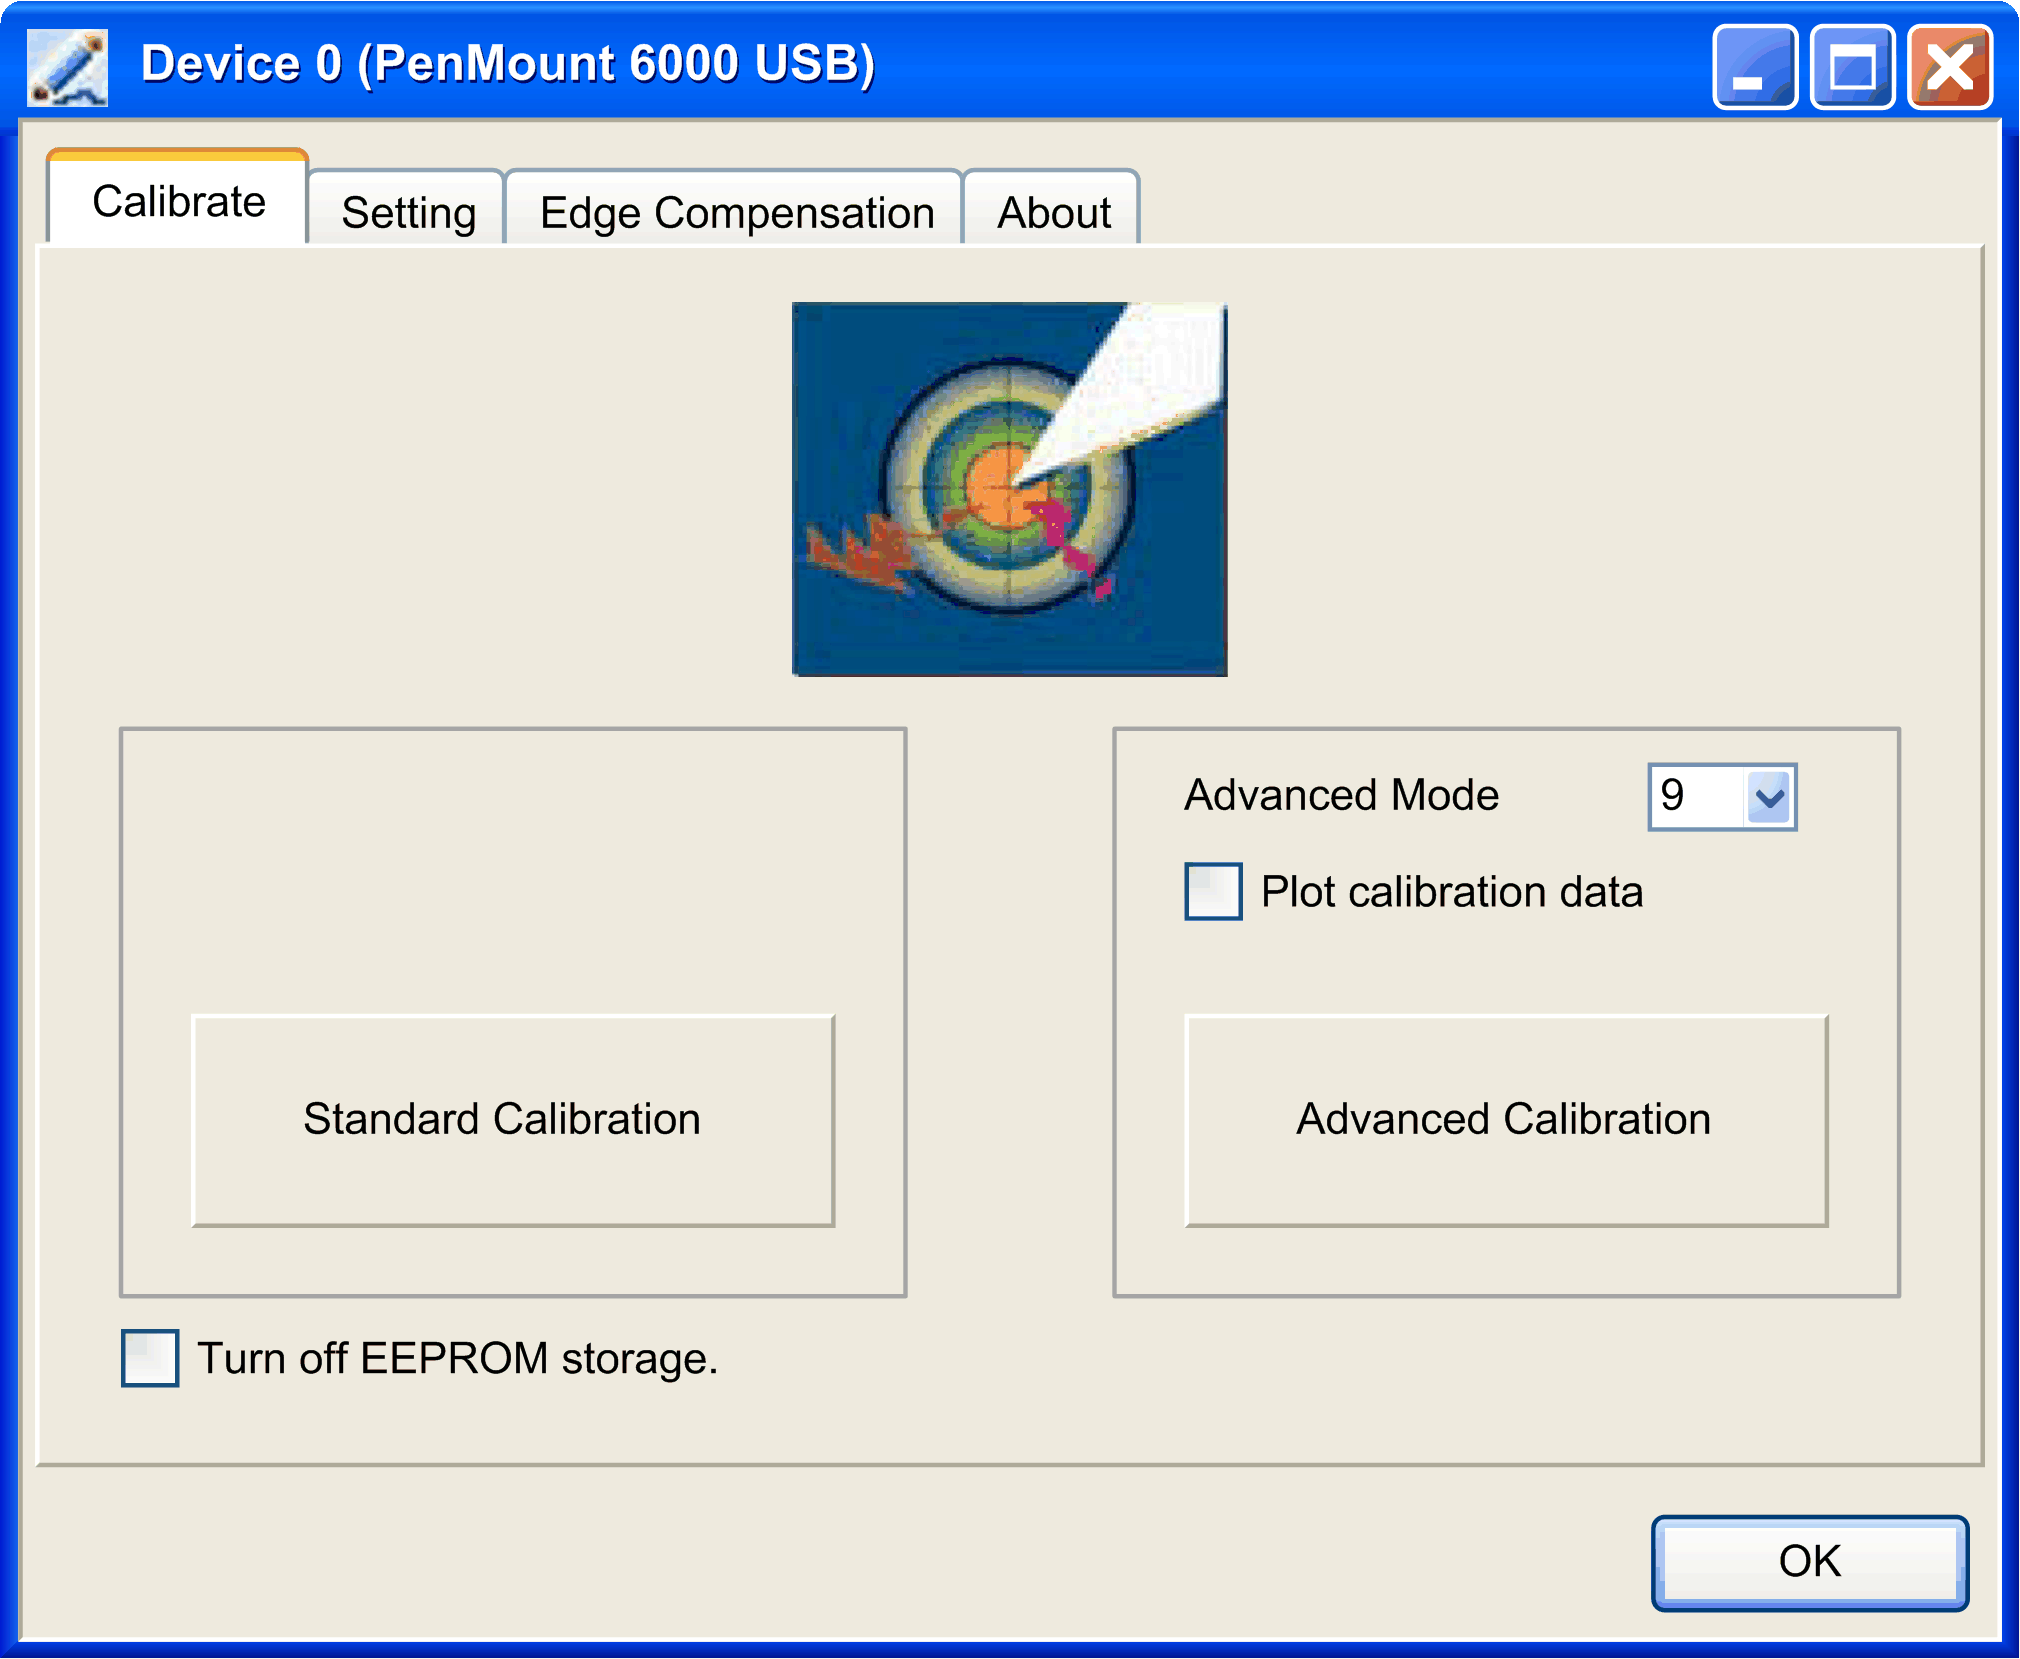Screen dimensions: 2020x1659
Task: Click the Plot calibration data label
Action: pos(1451,892)
